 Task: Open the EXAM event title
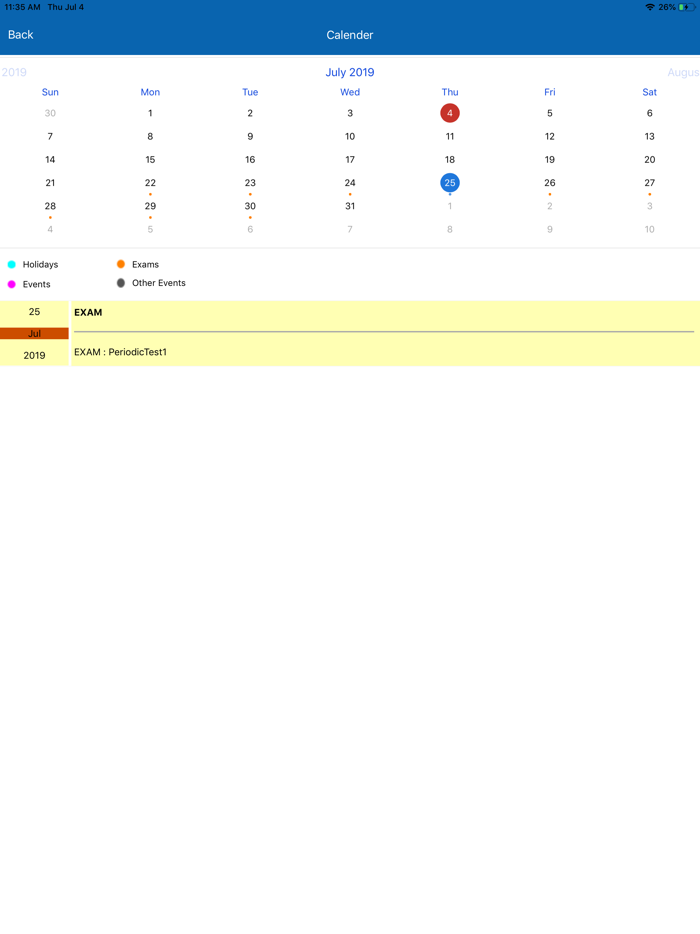(x=88, y=313)
